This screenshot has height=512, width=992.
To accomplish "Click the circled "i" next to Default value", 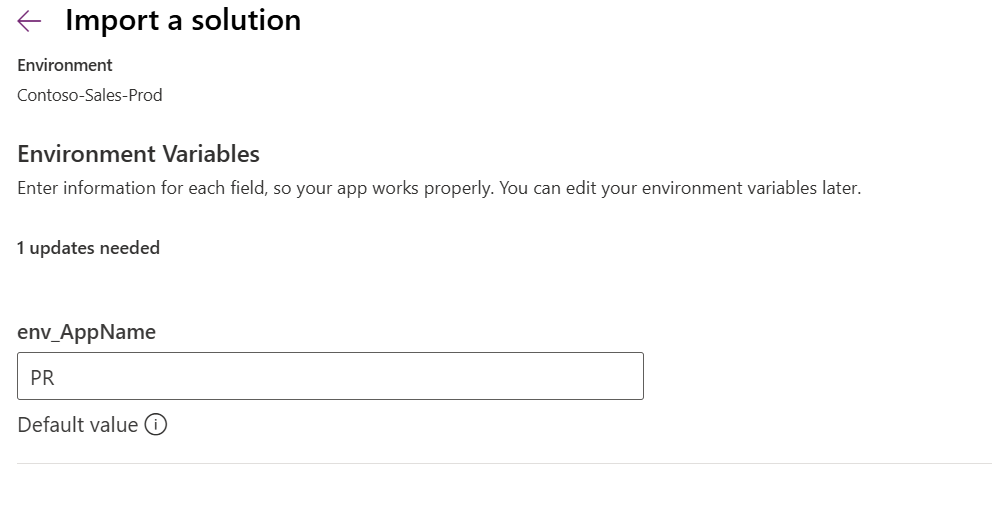I will pyautogui.click(x=156, y=425).
